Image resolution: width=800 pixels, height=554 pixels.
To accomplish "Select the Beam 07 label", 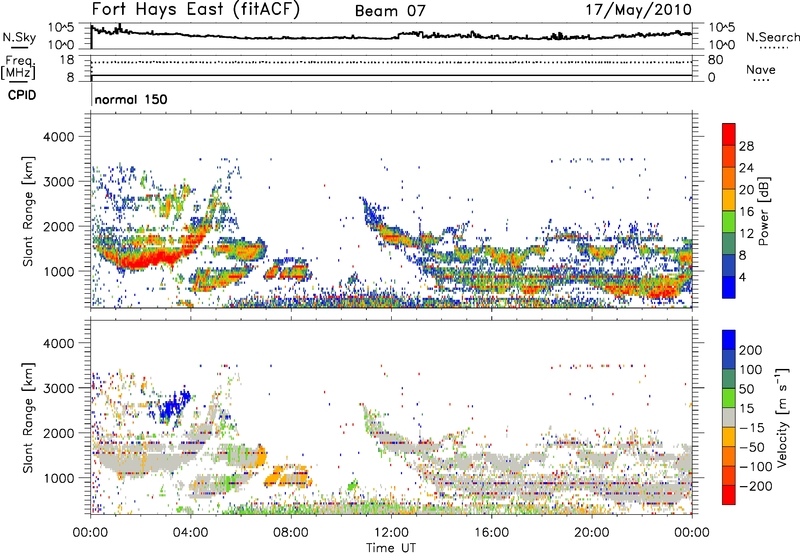I will coord(390,11).
